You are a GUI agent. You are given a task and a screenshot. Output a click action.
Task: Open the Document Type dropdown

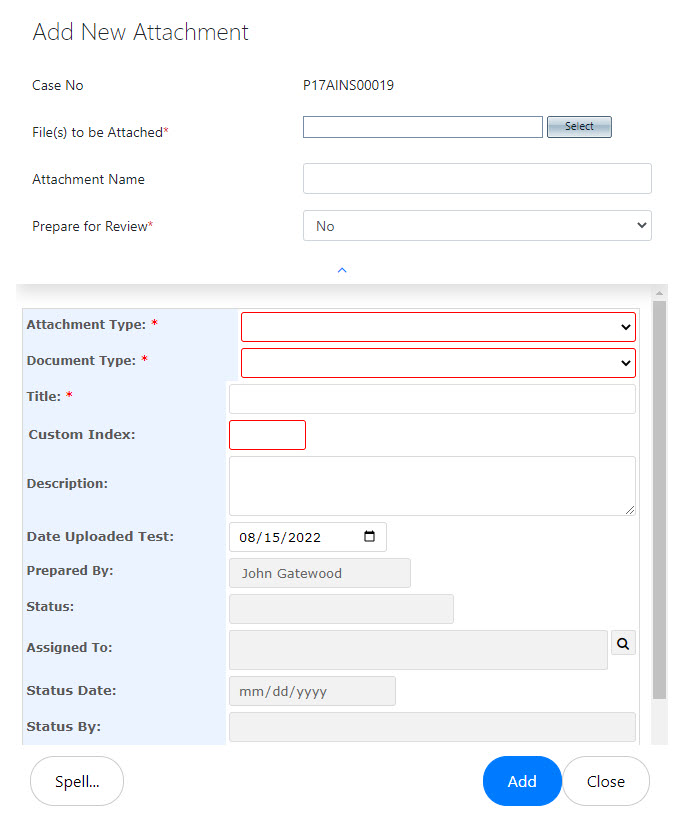[x=438, y=363]
